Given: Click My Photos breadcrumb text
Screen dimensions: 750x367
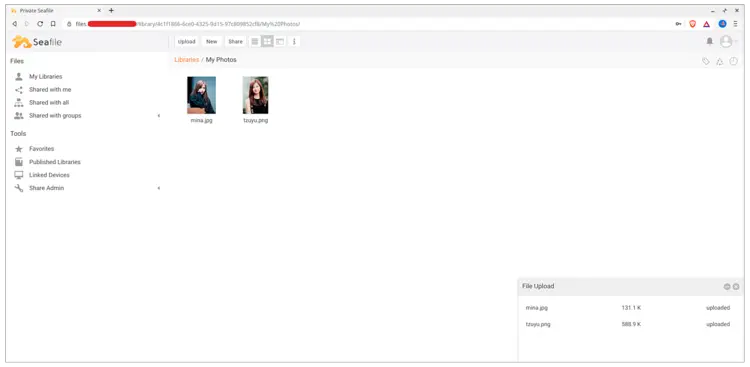Looking at the screenshot, I should [x=221, y=60].
